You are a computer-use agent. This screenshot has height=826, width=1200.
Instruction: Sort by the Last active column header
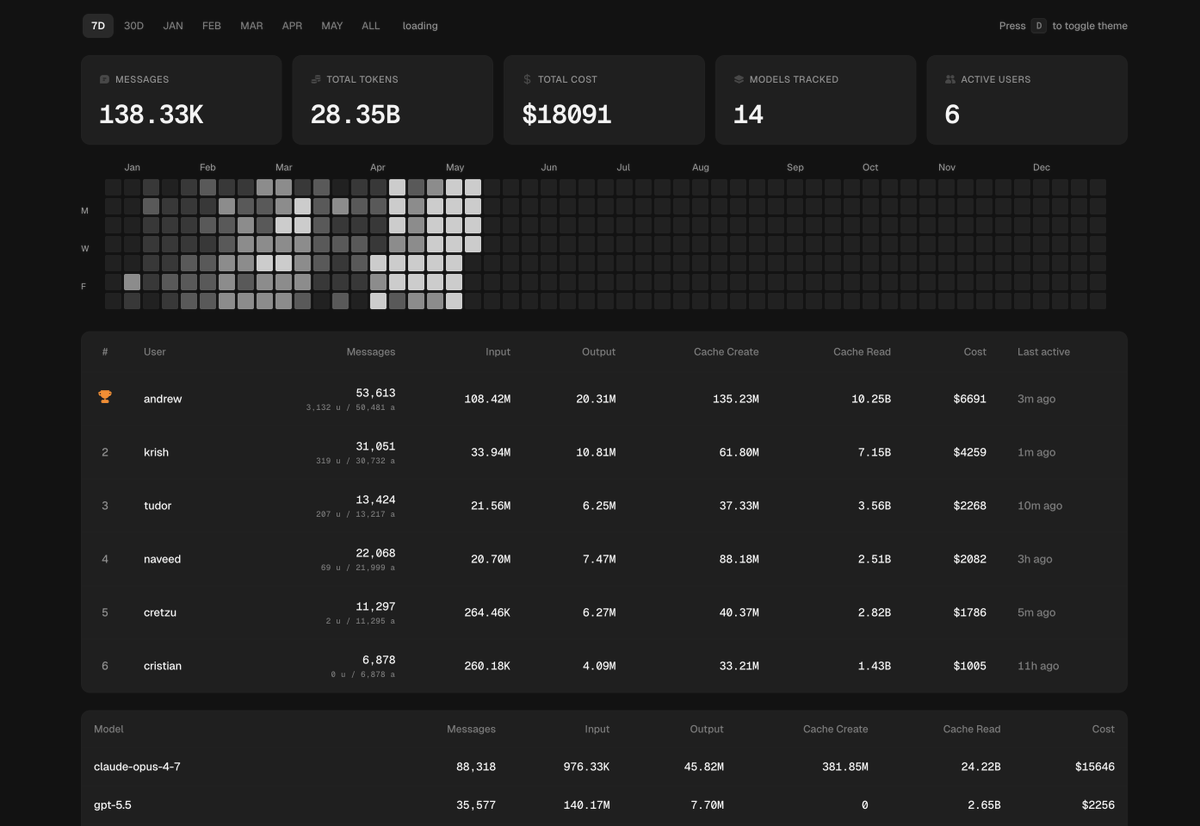click(x=1043, y=352)
